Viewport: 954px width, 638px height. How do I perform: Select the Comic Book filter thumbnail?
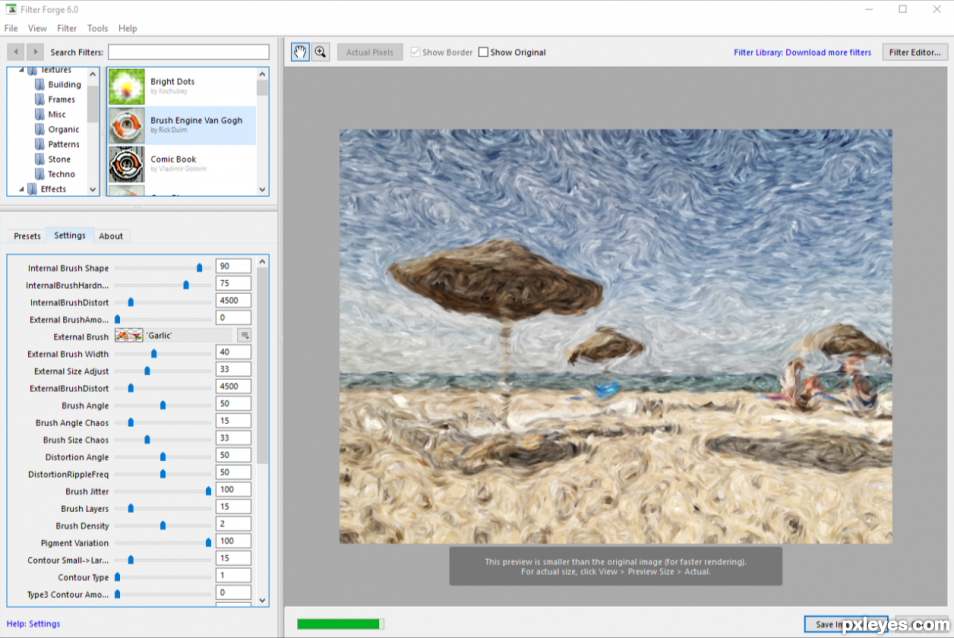(x=127, y=164)
